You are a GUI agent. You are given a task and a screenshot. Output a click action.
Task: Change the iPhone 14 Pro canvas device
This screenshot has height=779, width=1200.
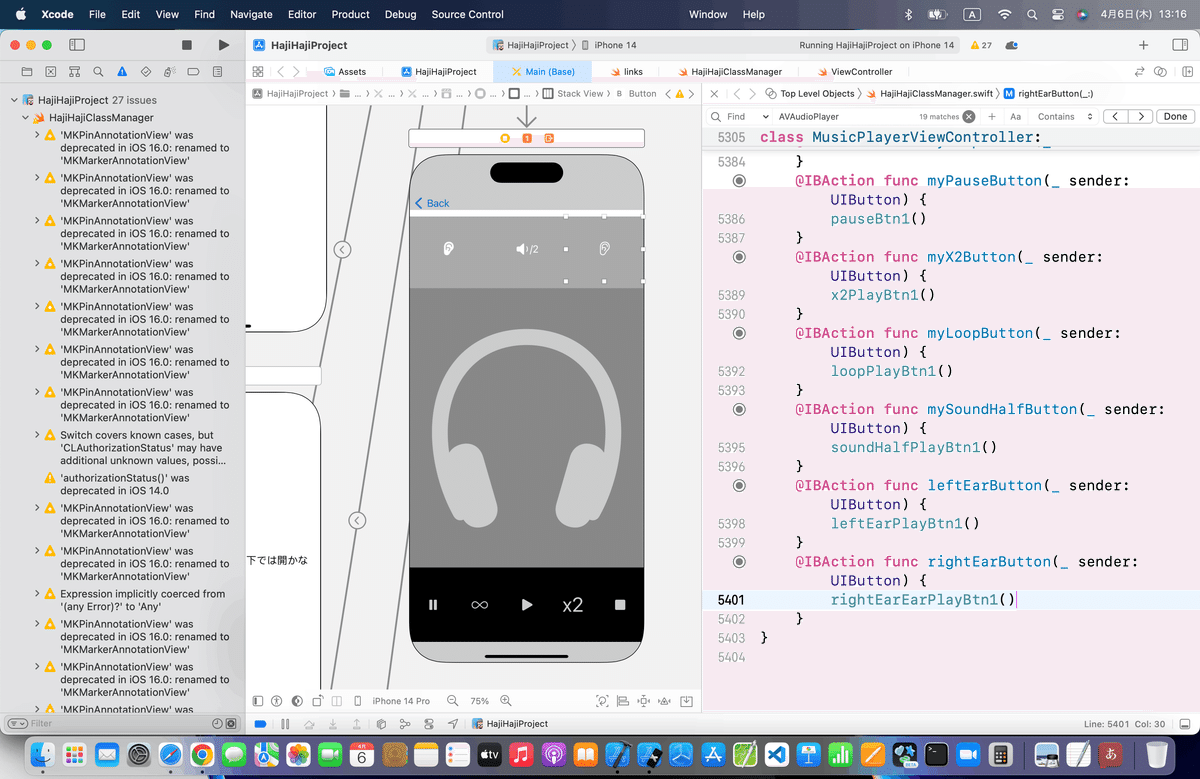tap(400, 701)
